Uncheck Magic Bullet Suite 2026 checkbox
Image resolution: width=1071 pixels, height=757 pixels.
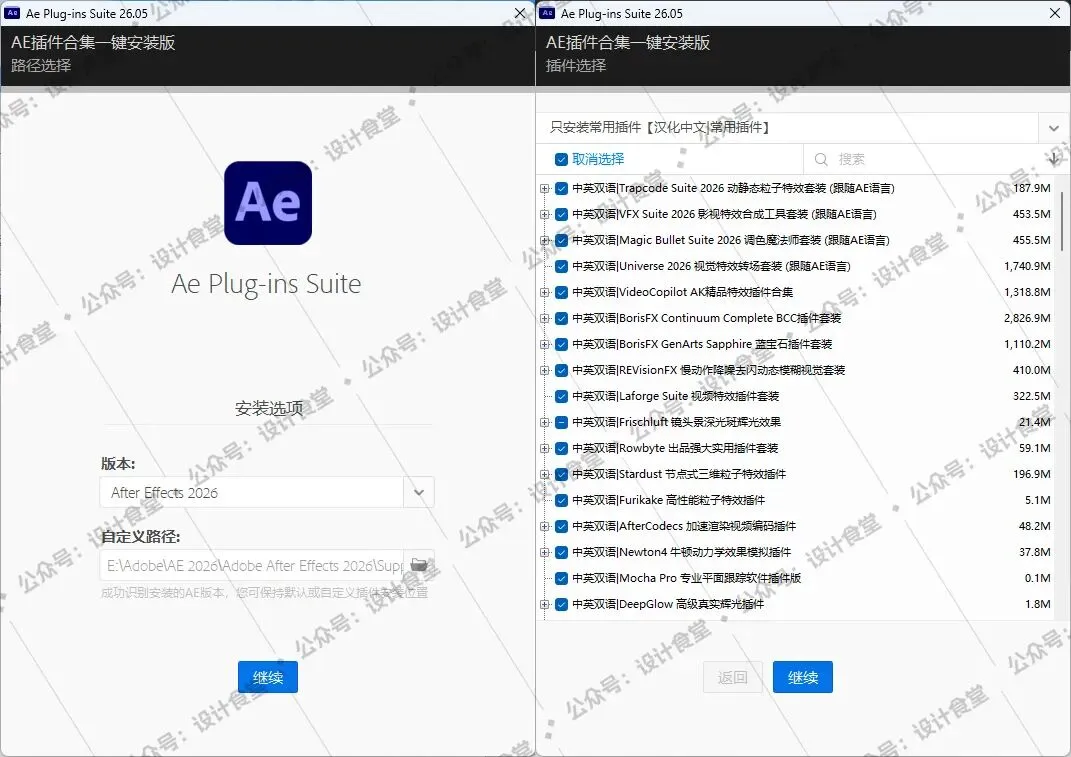coord(561,240)
